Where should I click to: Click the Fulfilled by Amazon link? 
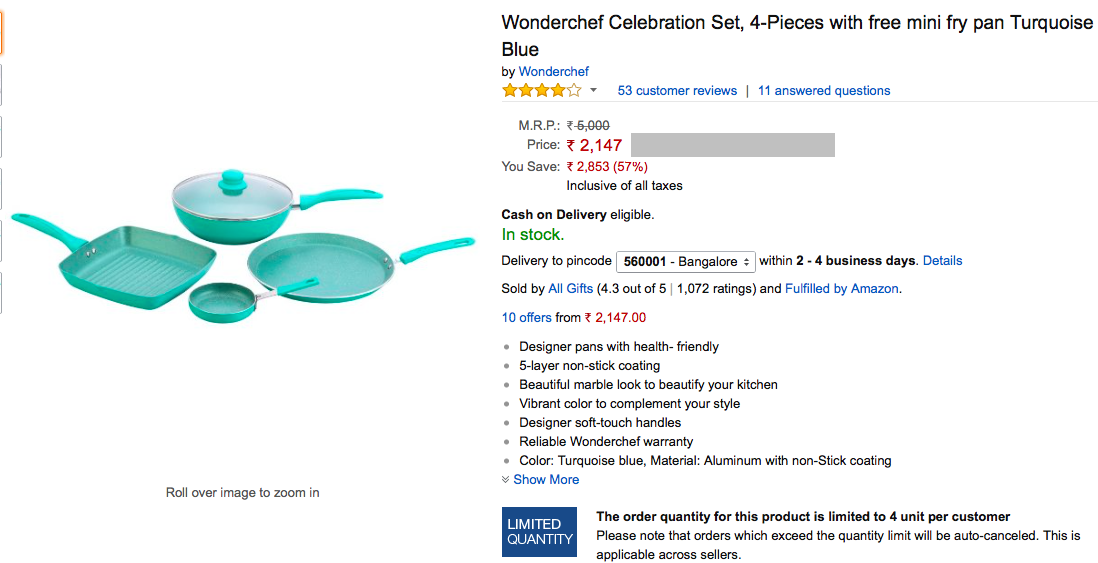(x=842, y=289)
